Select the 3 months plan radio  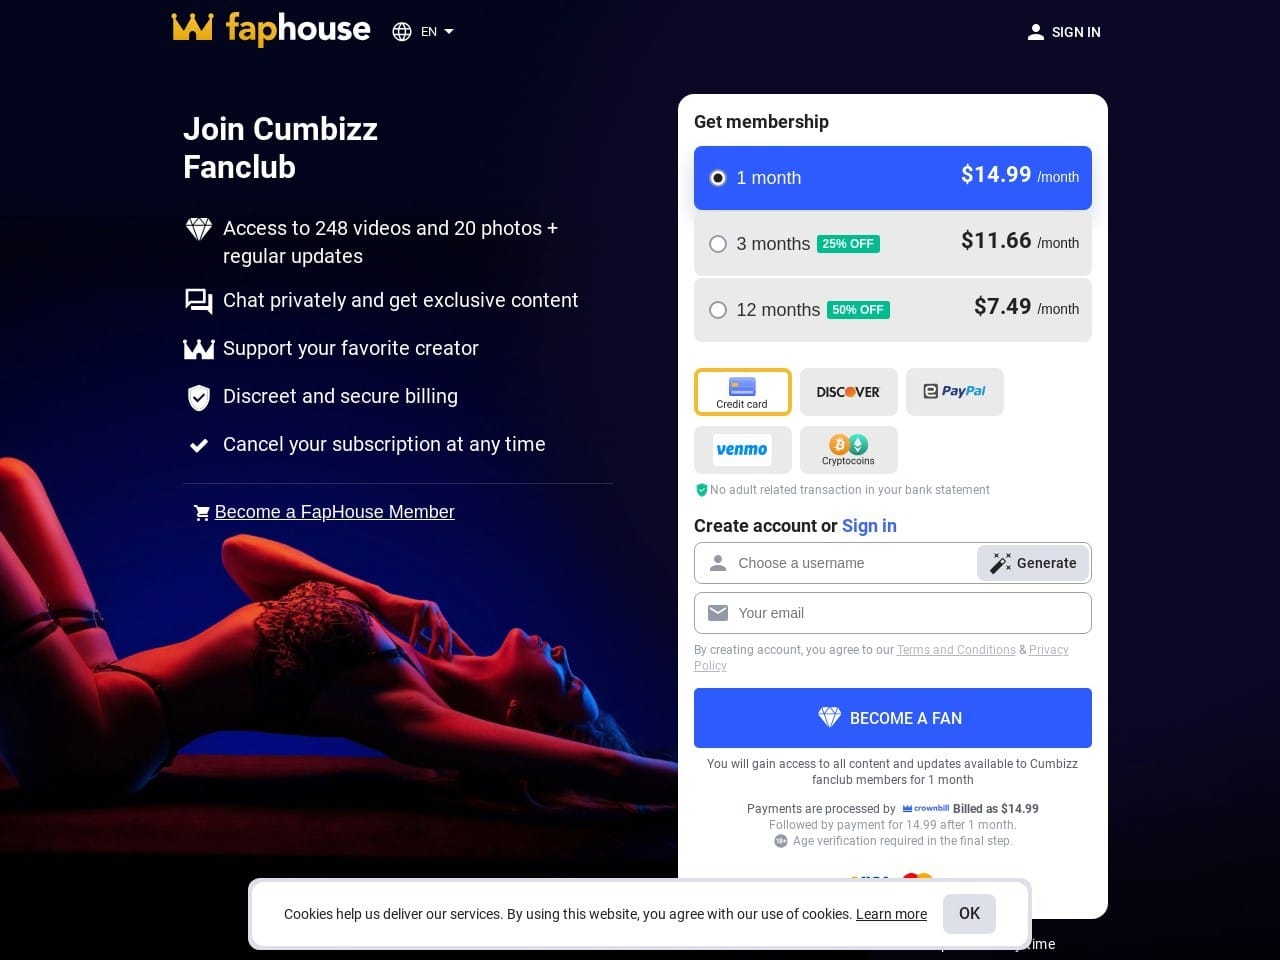click(x=718, y=244)
